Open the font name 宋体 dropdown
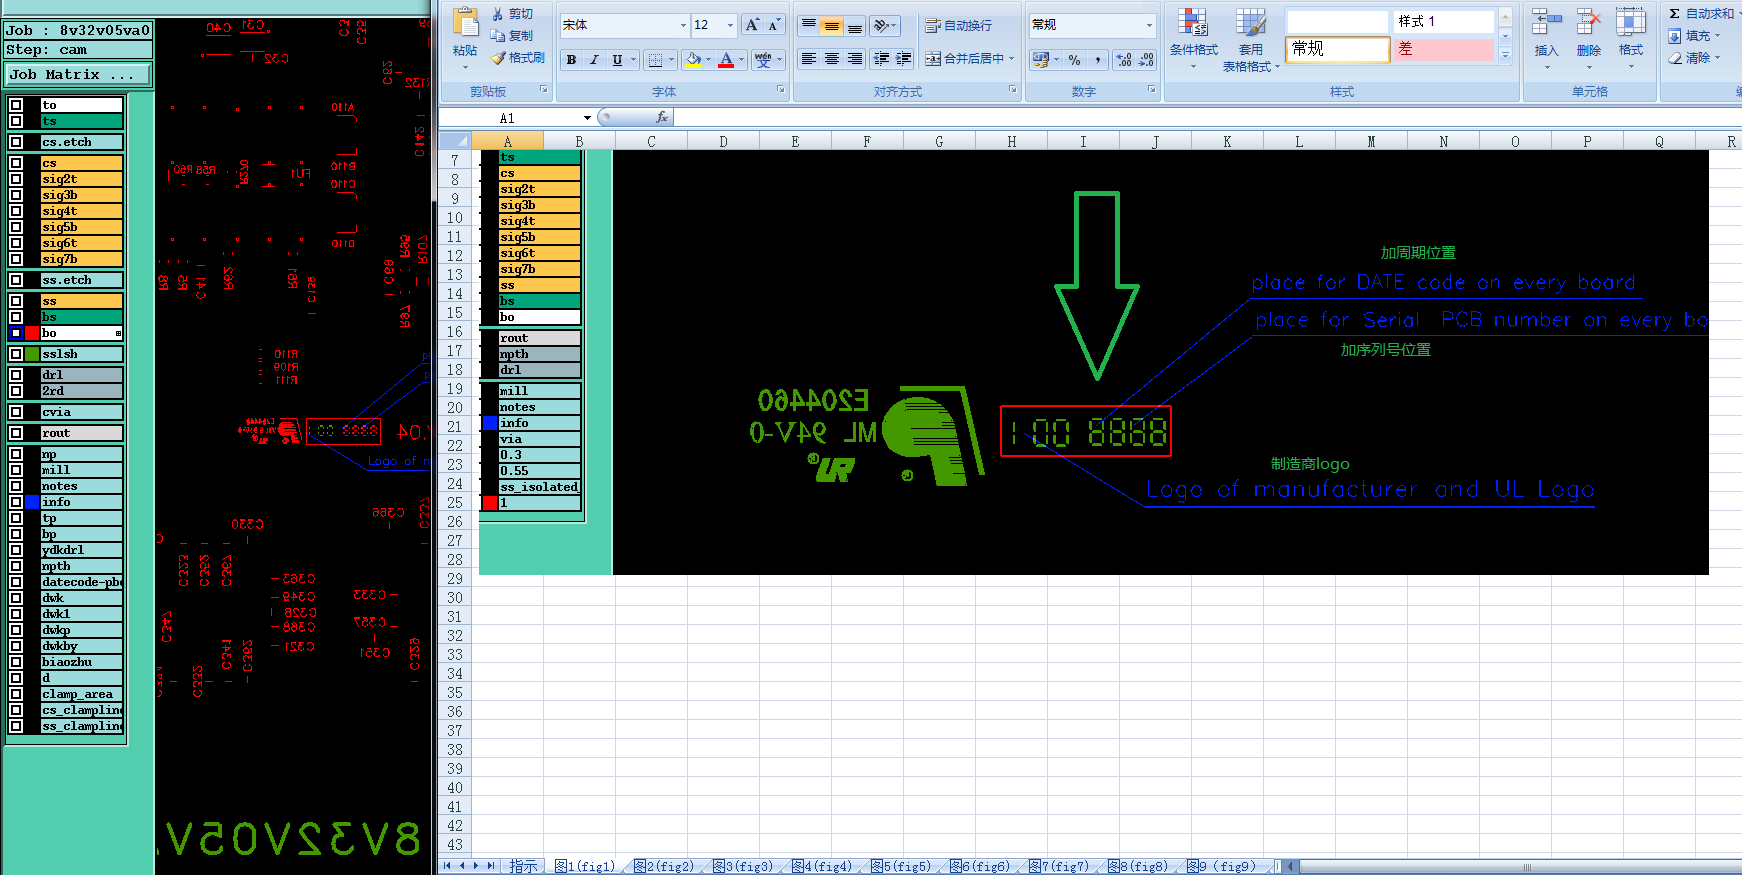This screenshot has height=875, width=1742. point(684,25)
